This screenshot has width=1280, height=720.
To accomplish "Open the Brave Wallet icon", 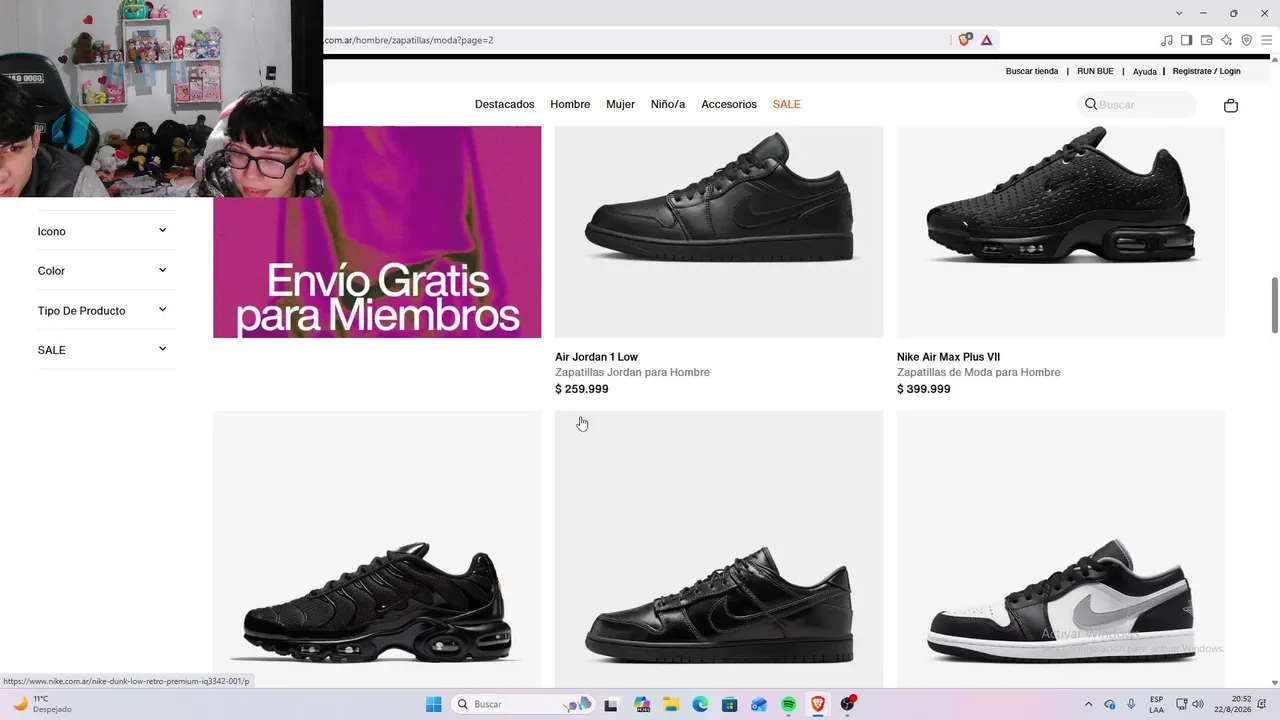I will pyautogui.click(x=1206, y=40).
